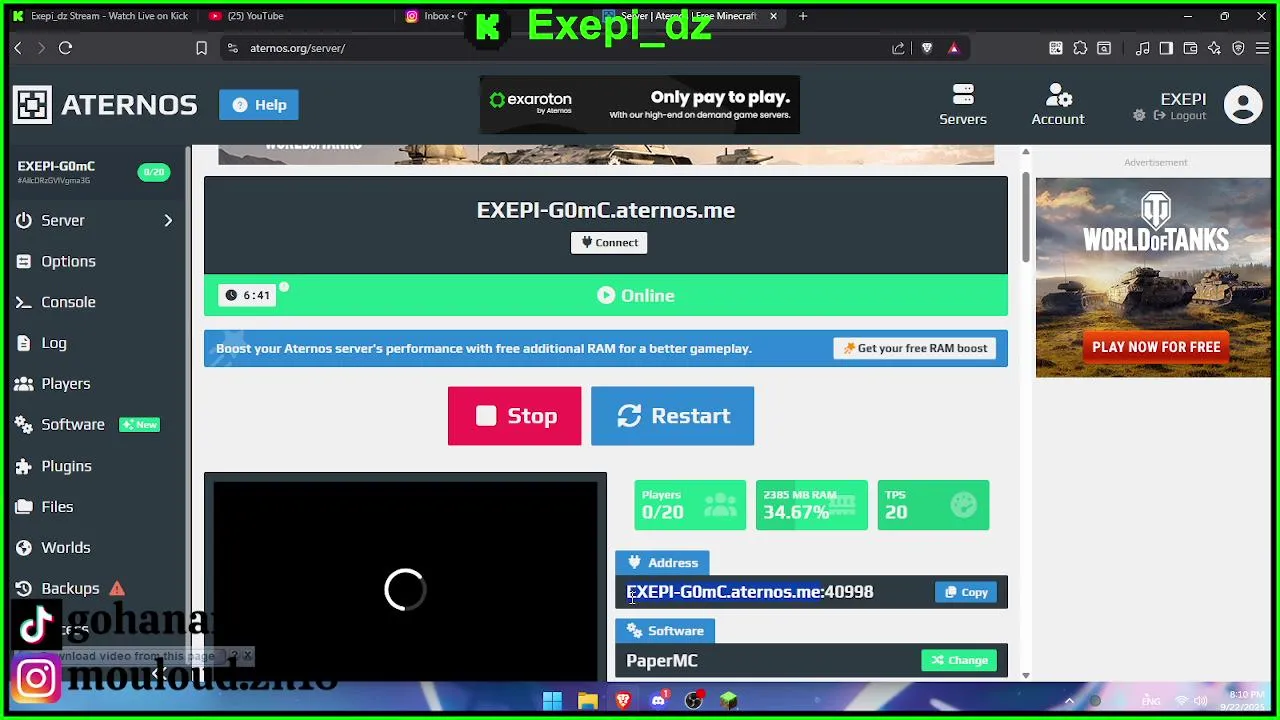Viewport: 1280px width, 720px height.
Task: Switch to the Inbox tab
Action: point(438,16)
